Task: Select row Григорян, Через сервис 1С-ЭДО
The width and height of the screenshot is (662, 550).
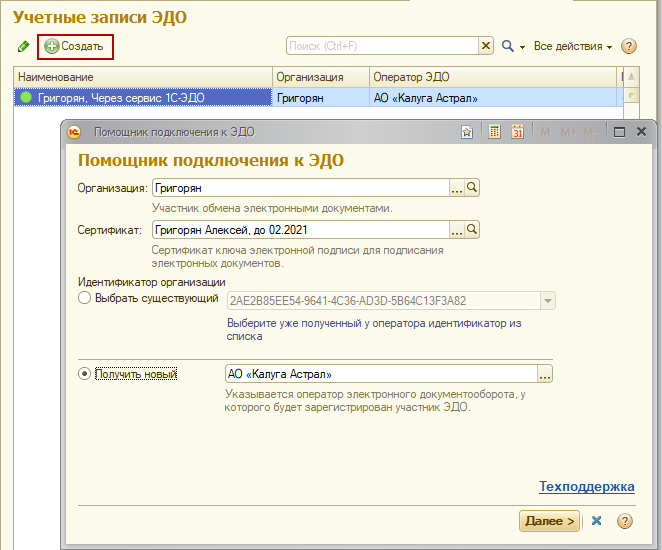Action: pyautogui.click(x=143, y=98)
